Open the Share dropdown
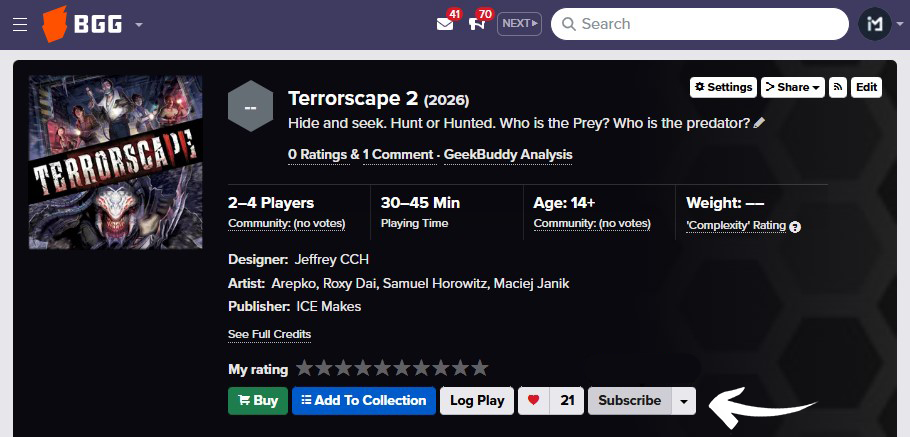Screen dimensions: 910x437 coord(792,87)
